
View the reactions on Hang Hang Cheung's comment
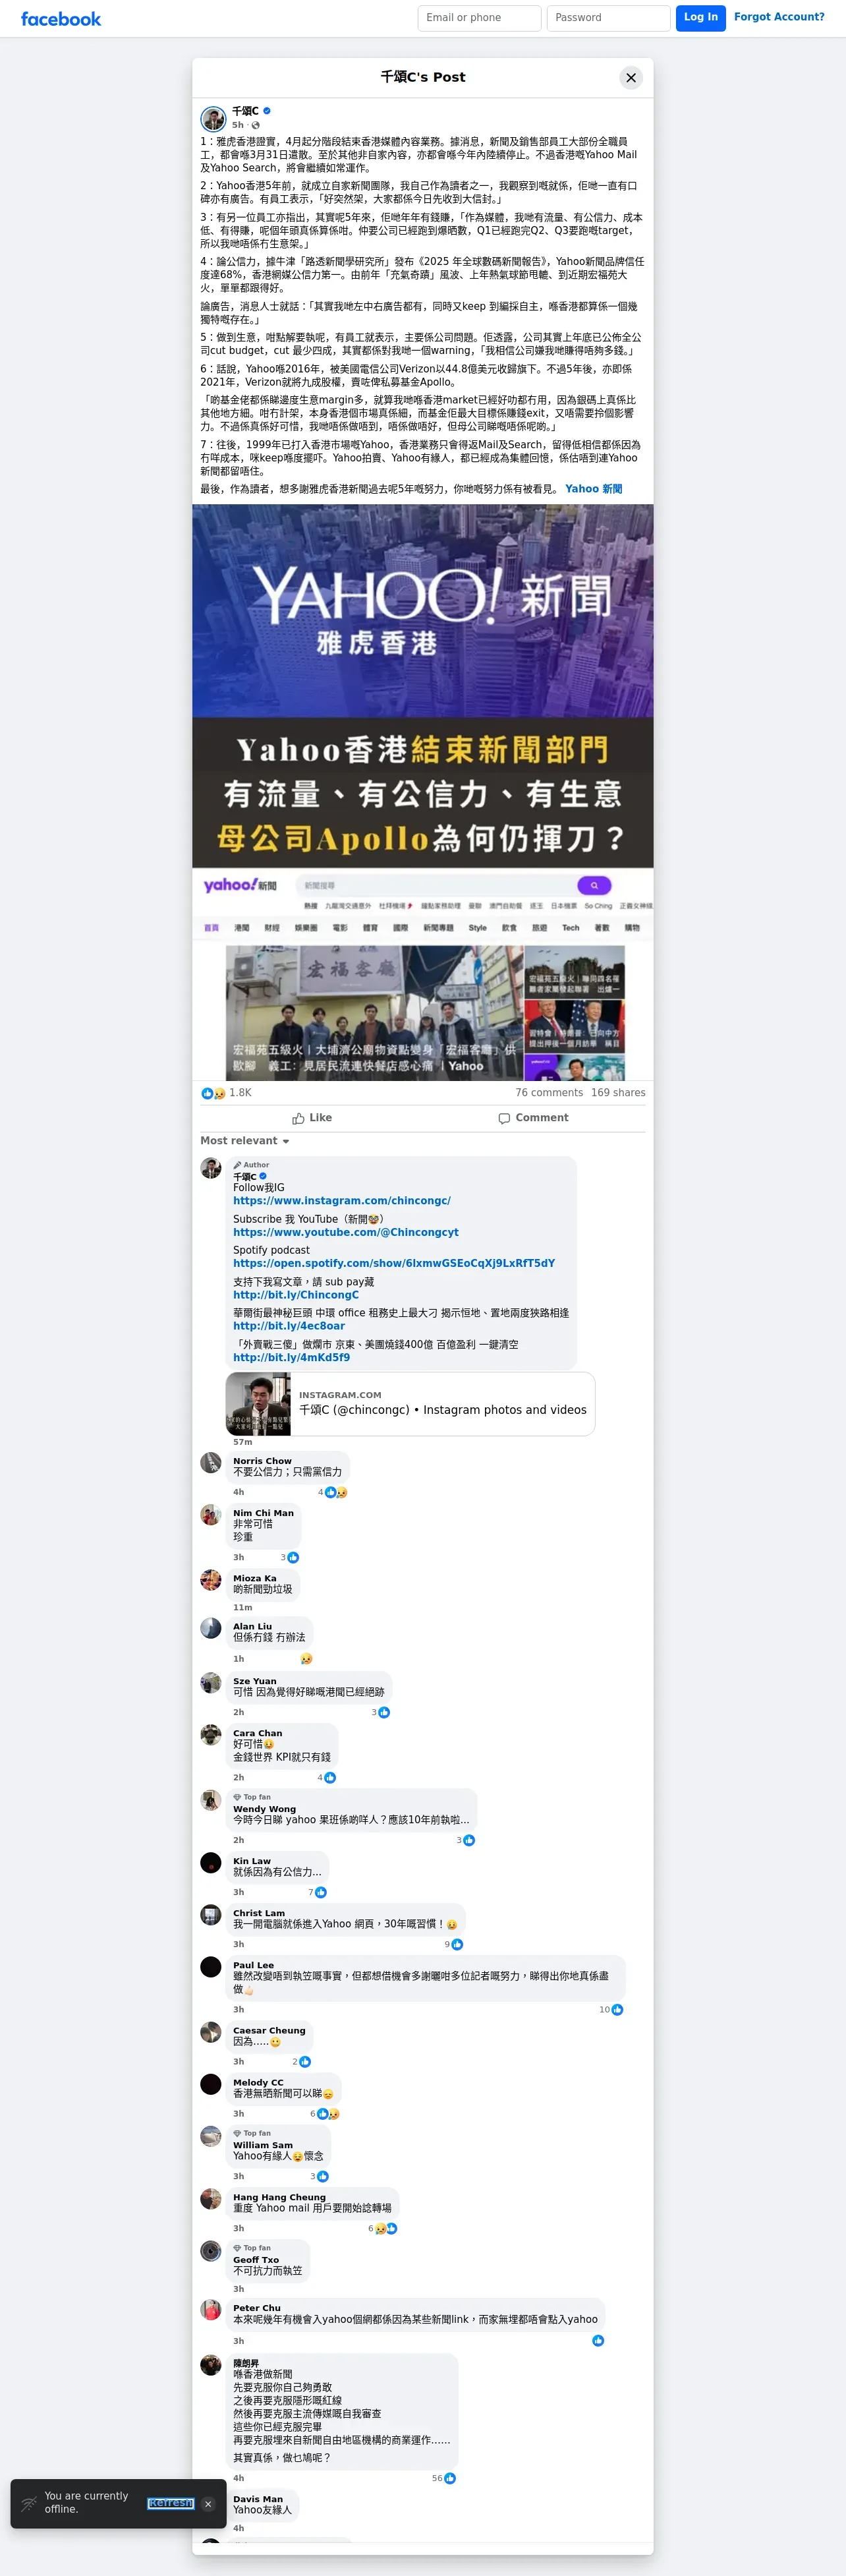382,2228
